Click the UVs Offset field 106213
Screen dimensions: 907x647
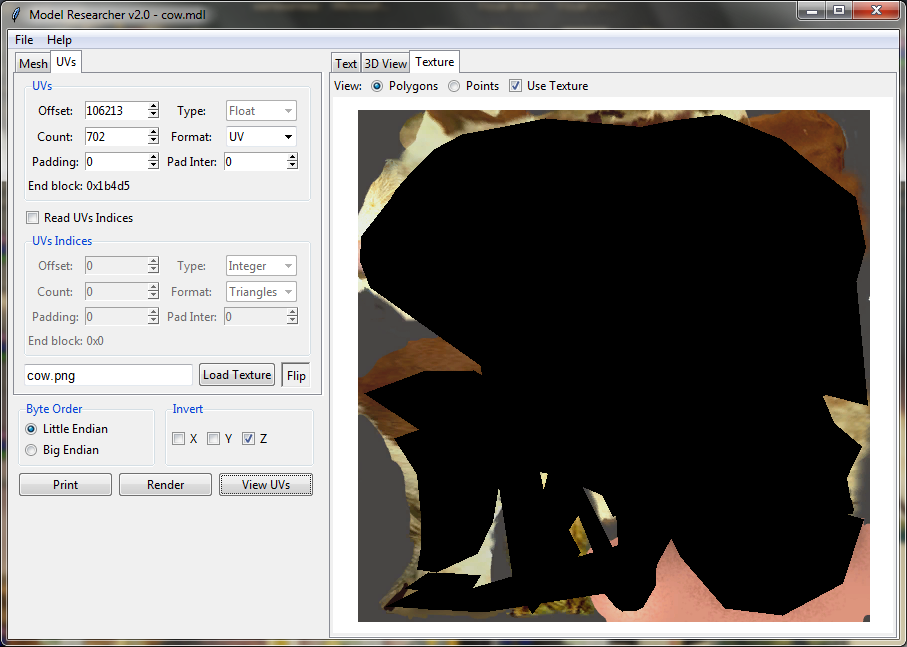[x=116, y=111]
